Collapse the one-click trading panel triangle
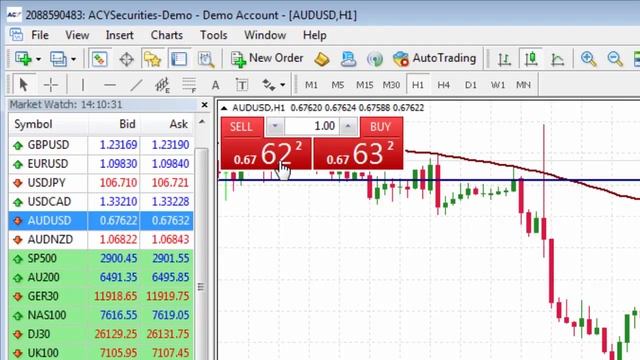This screenshot has height=360, width=640. [x=224, y=108]
